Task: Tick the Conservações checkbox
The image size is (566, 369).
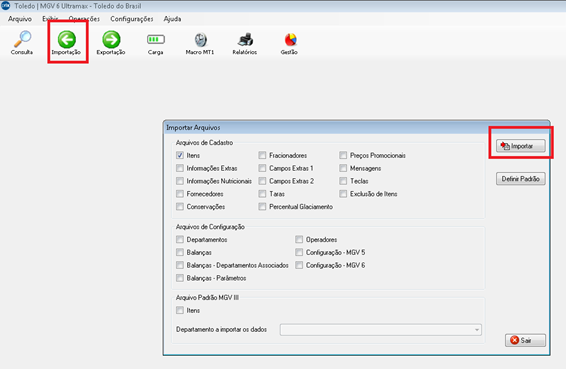Action: [180, 207]
